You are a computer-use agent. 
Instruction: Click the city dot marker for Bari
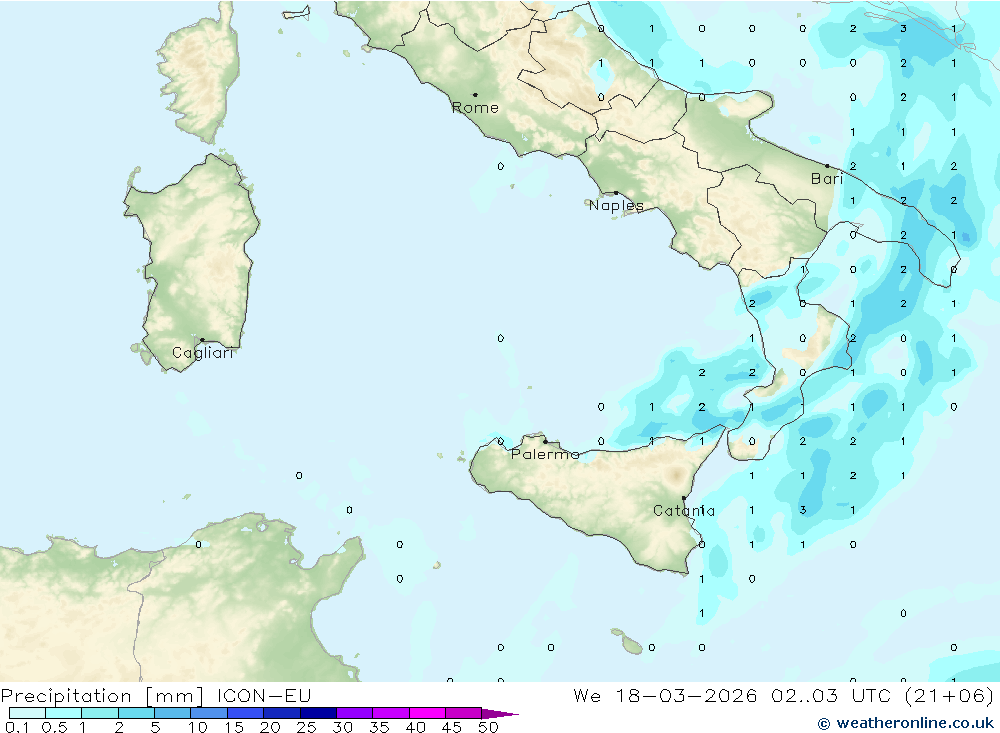(x=827, y=166)
